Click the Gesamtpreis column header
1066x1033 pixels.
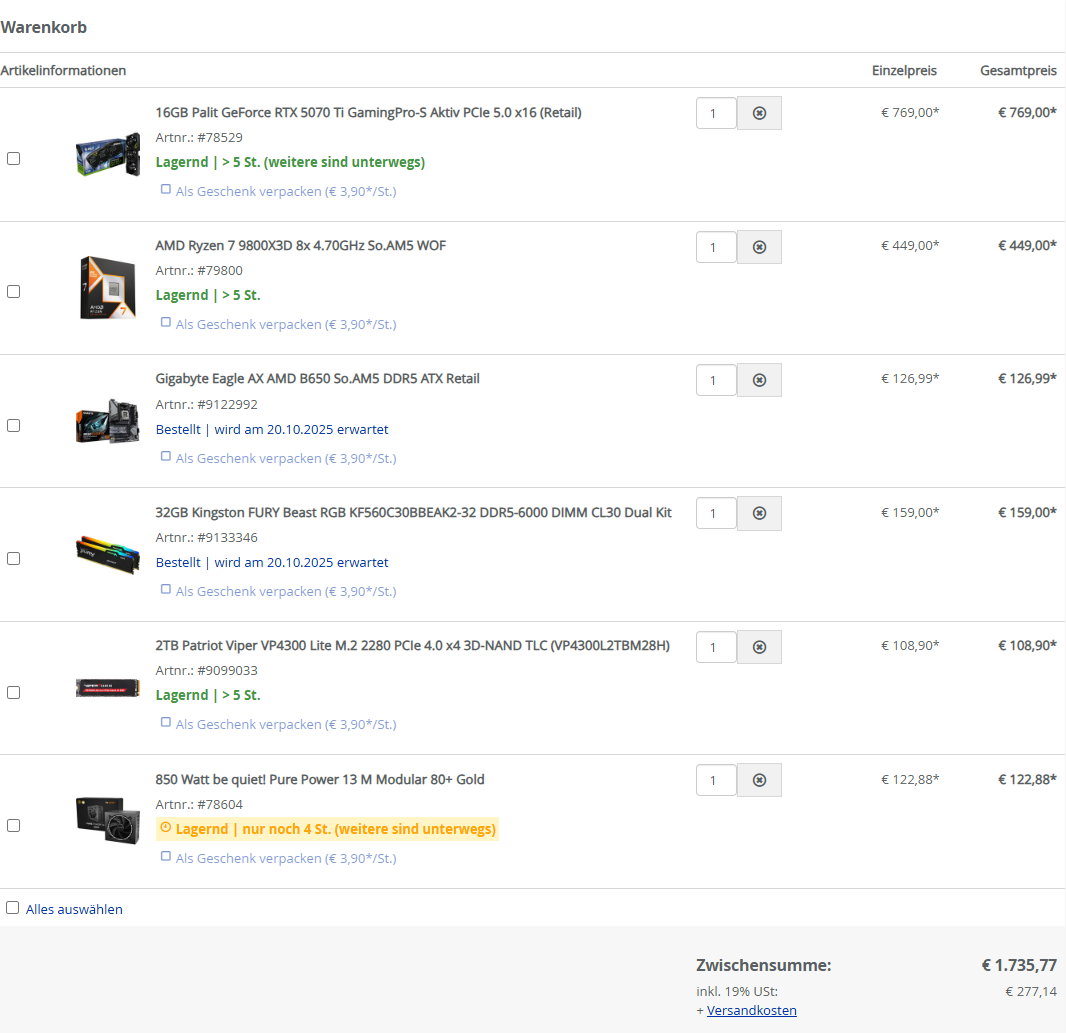pyautogui.click(x=1018, y=71)
